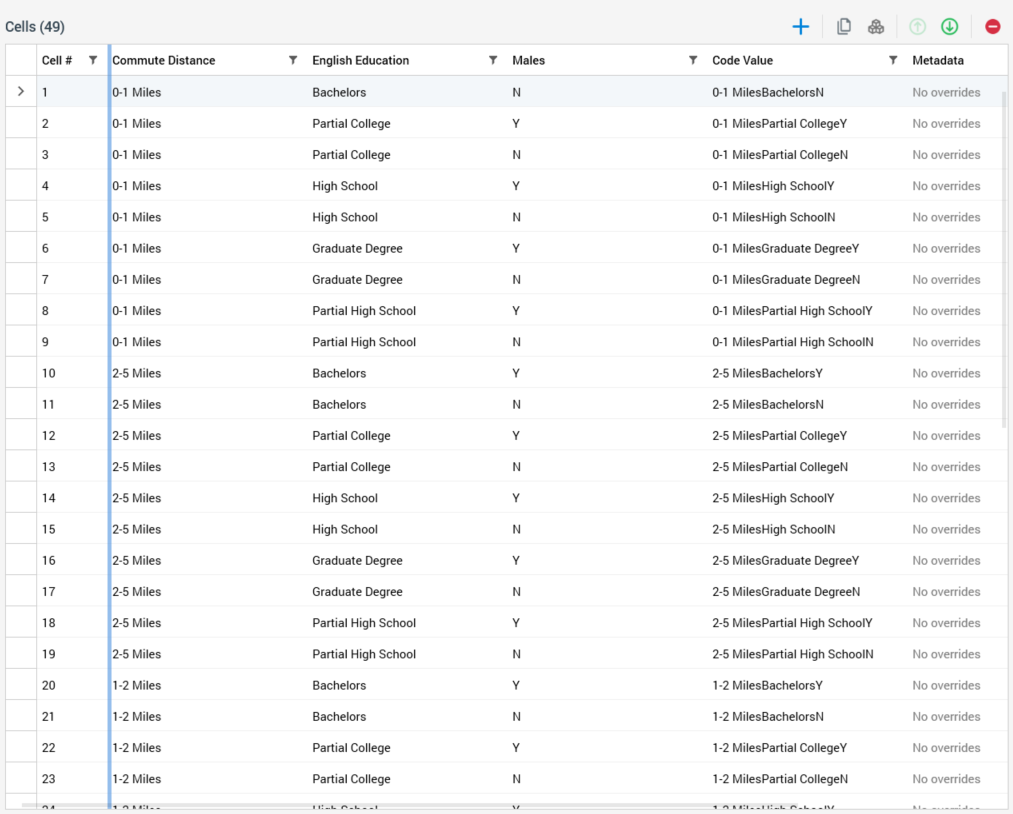Open the Code Value column filter funnel
The image size is (1013, 814).
click(893, 60)
